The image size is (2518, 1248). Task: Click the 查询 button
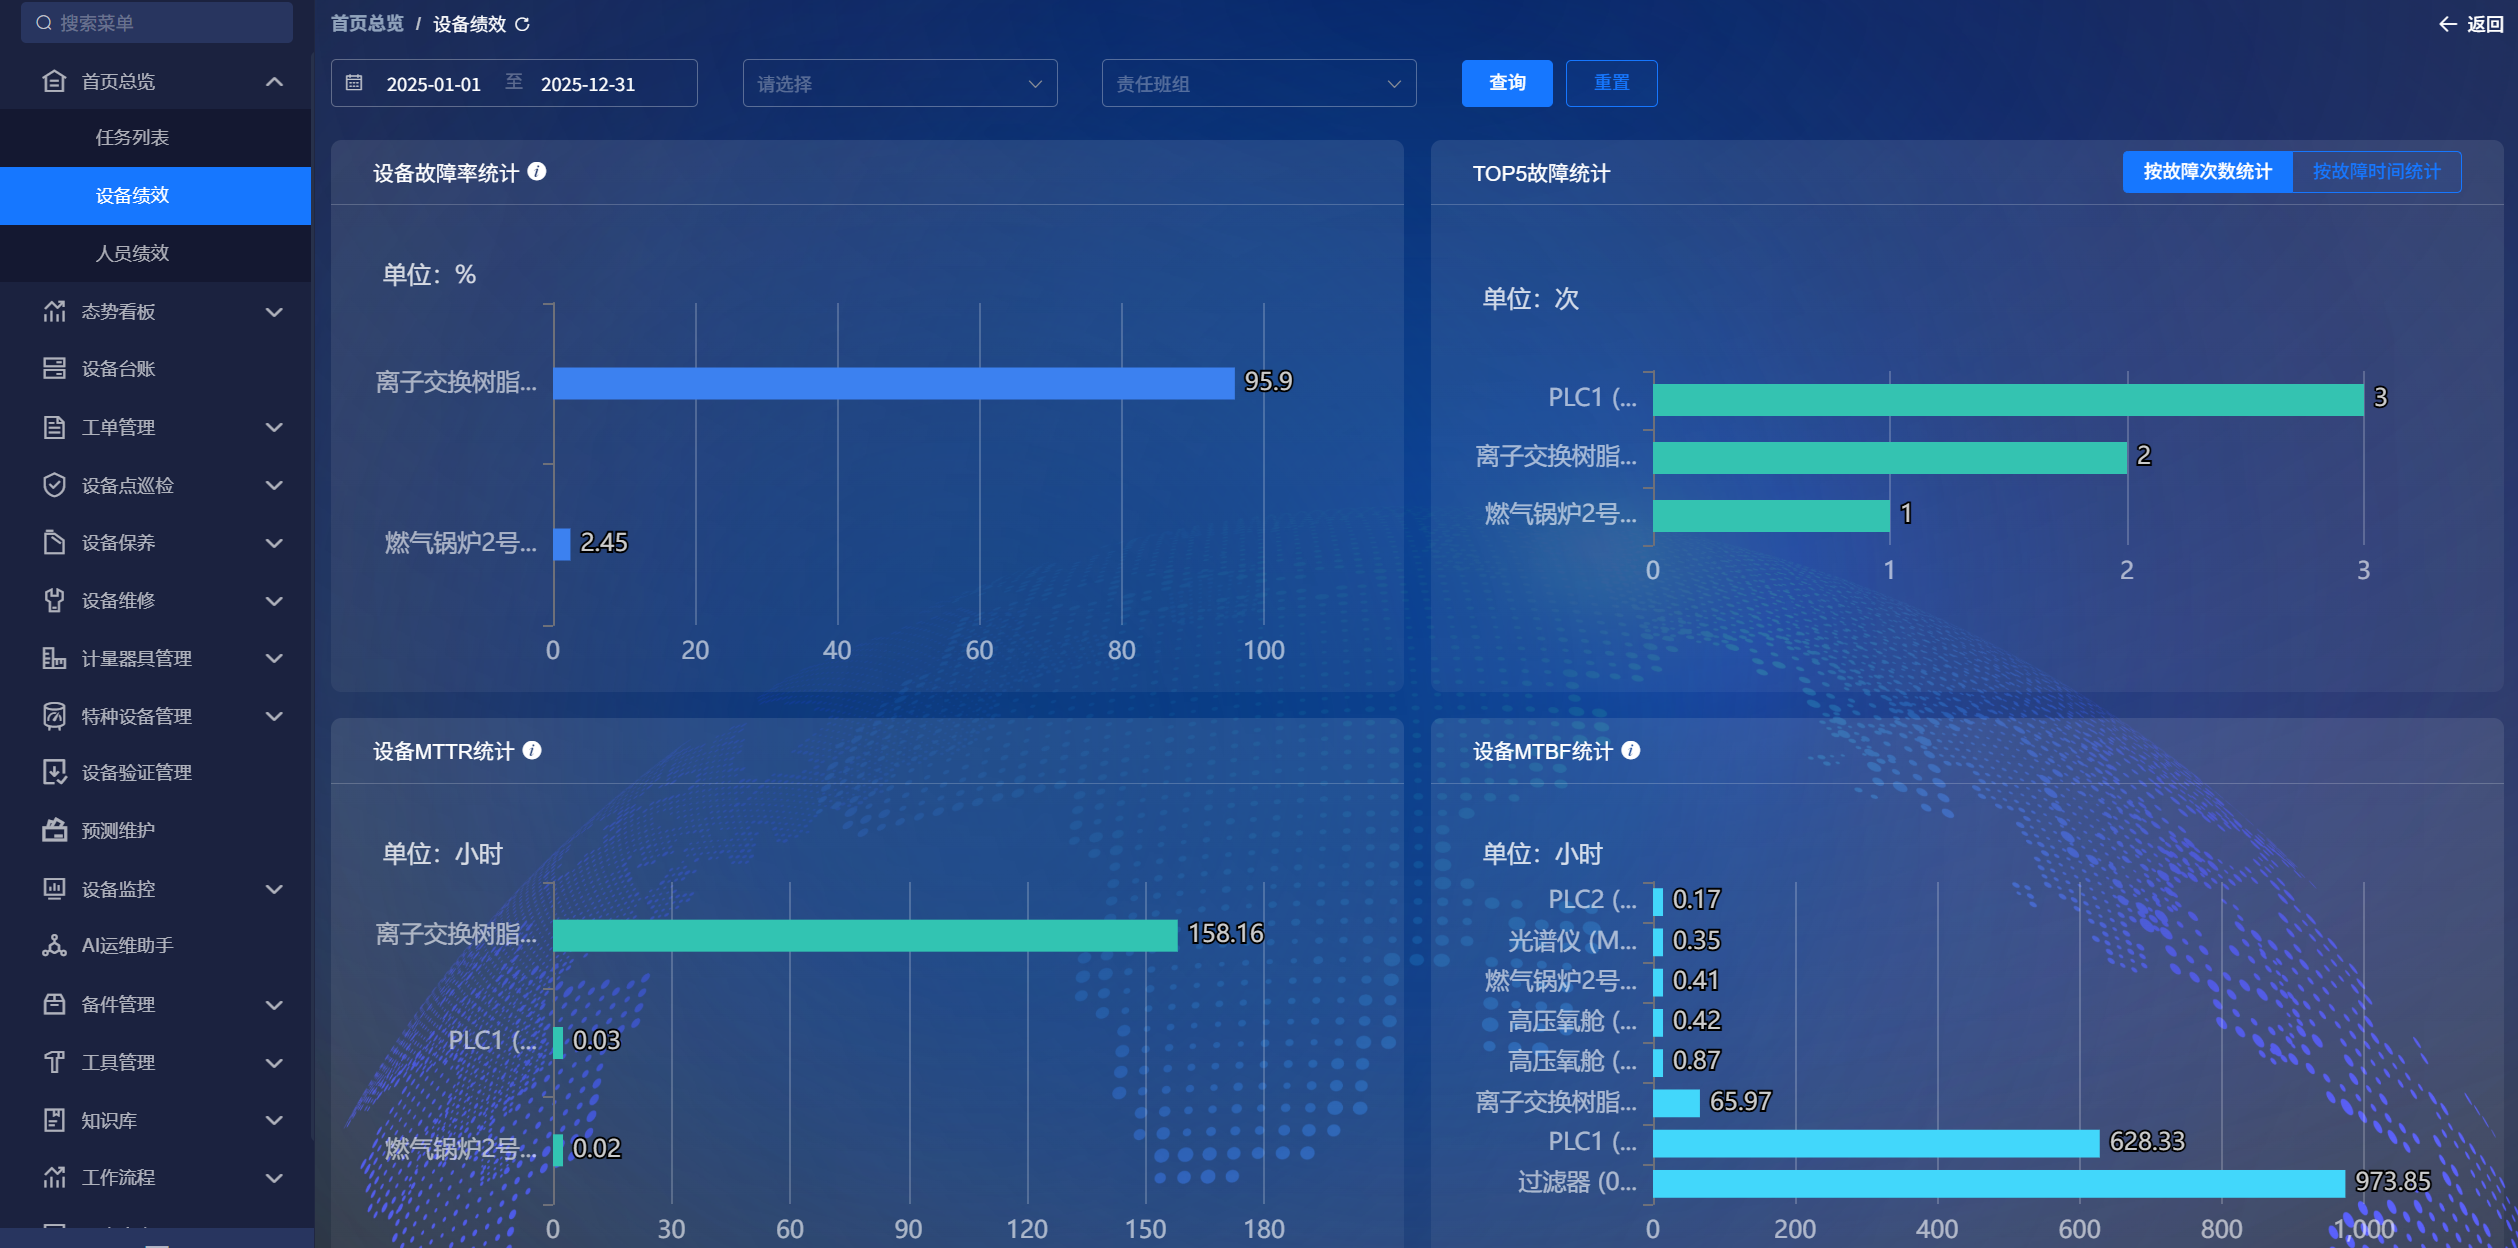pyautogui.click(x=1507, y=83)
